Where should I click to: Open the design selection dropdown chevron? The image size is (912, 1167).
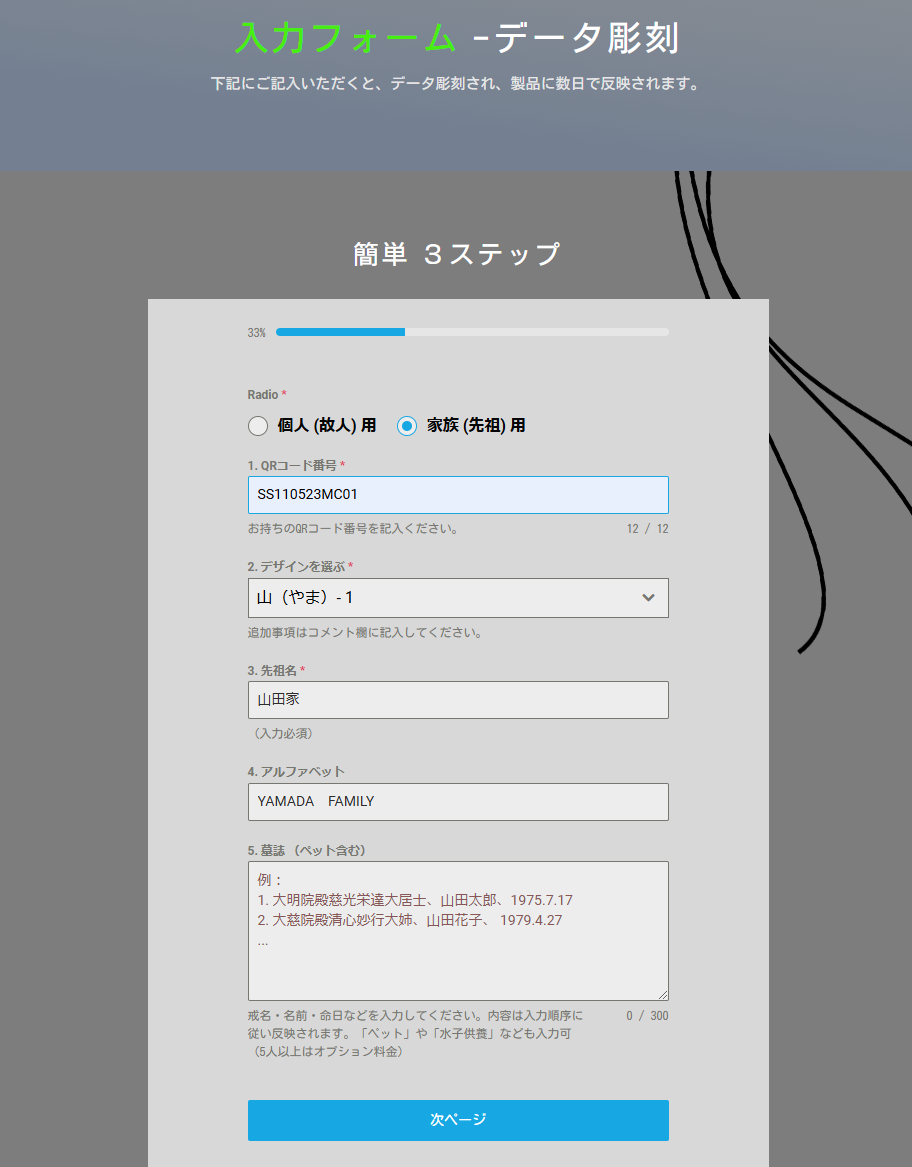click(652, 597)
